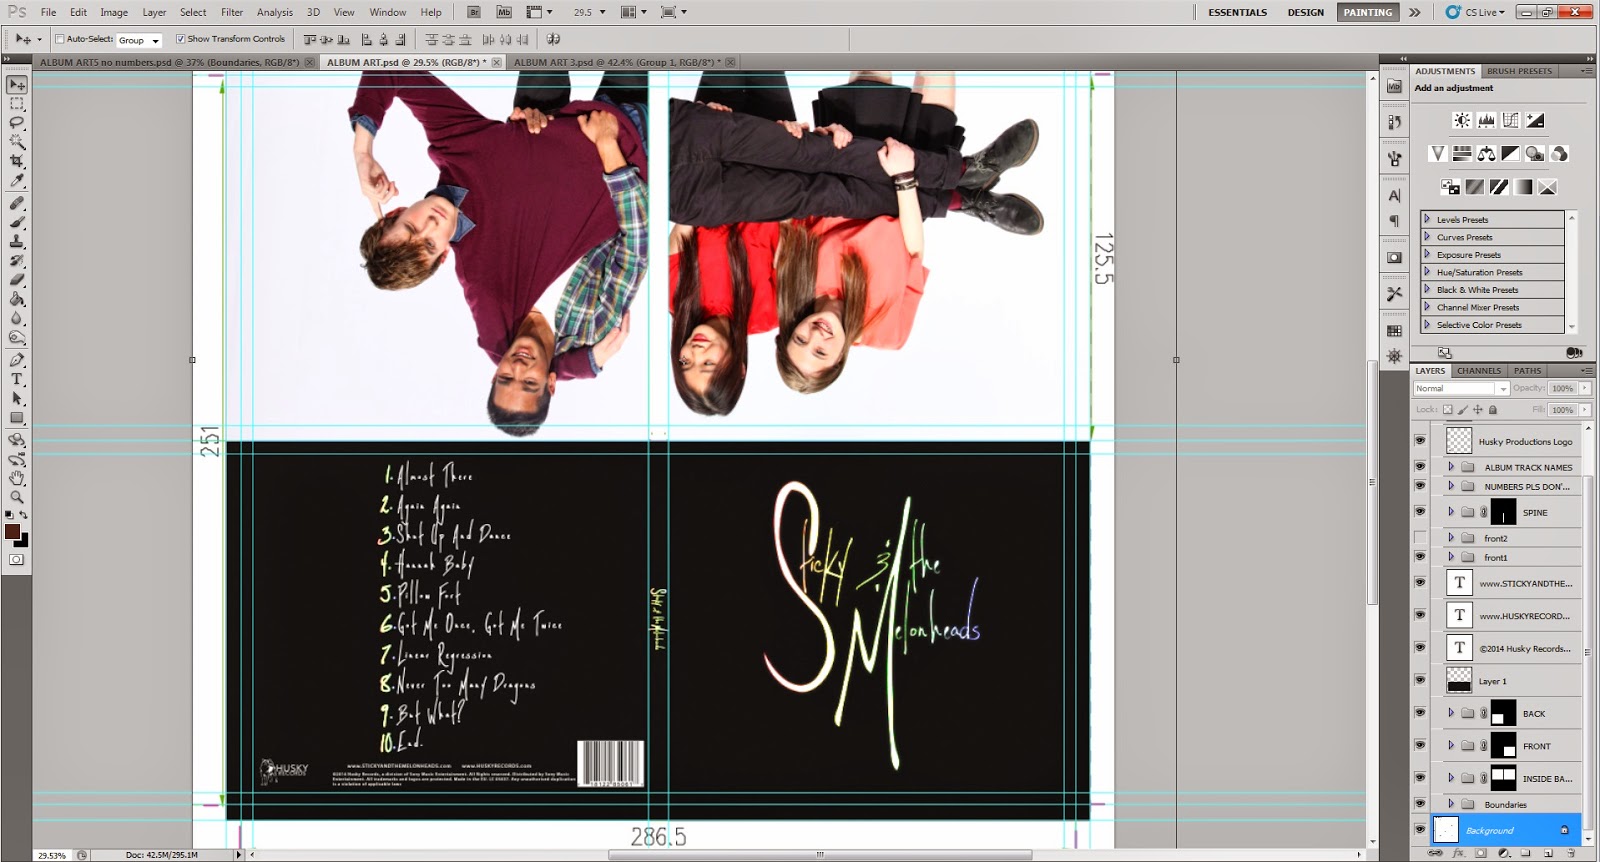Open the layer Opacity slider arrow

click(1583, 388)
